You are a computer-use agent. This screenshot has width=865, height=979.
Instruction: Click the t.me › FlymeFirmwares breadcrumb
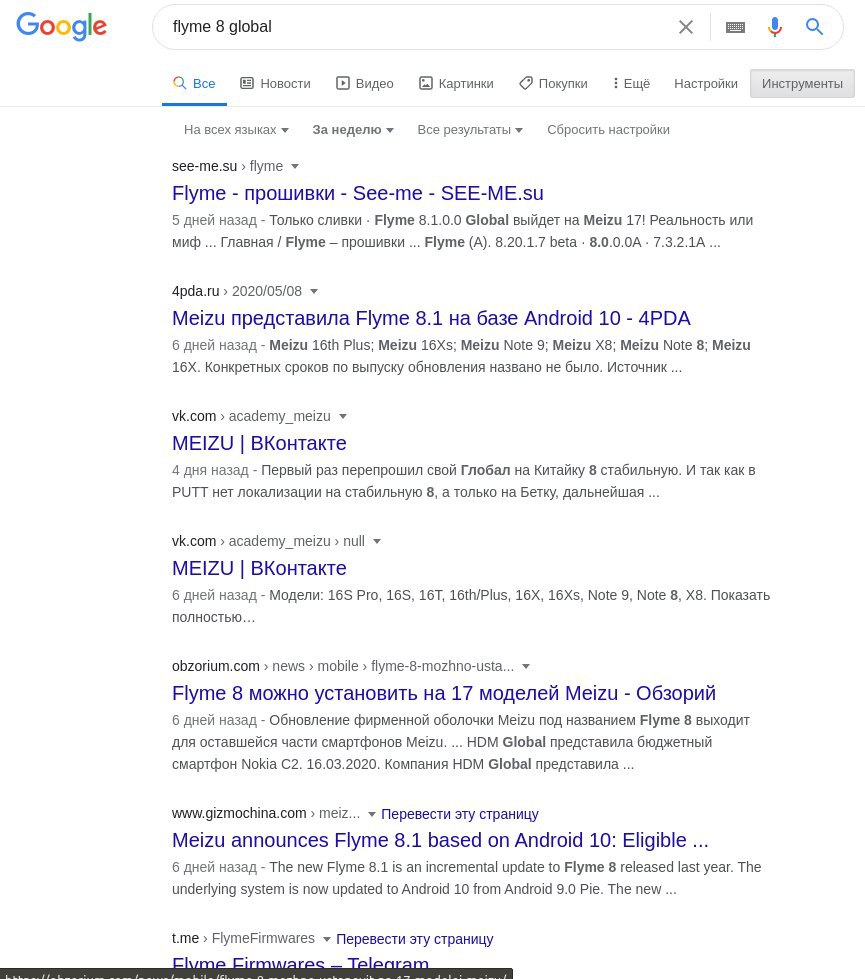244,938
